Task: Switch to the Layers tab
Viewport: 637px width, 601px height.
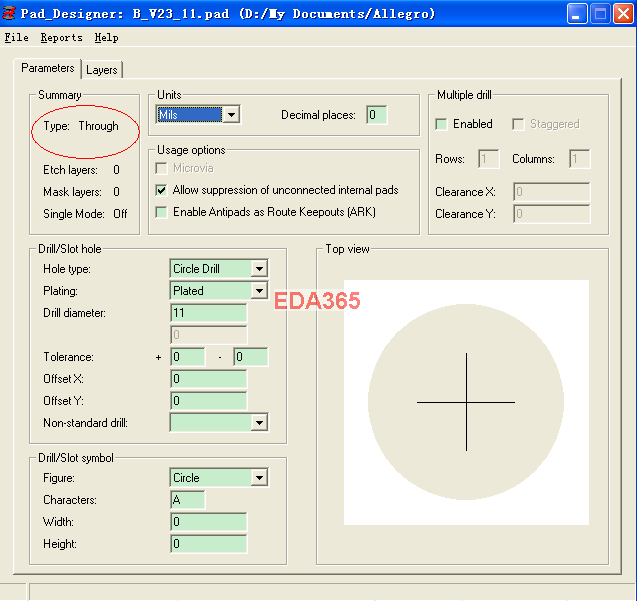Action: click(x=102, y=70)
